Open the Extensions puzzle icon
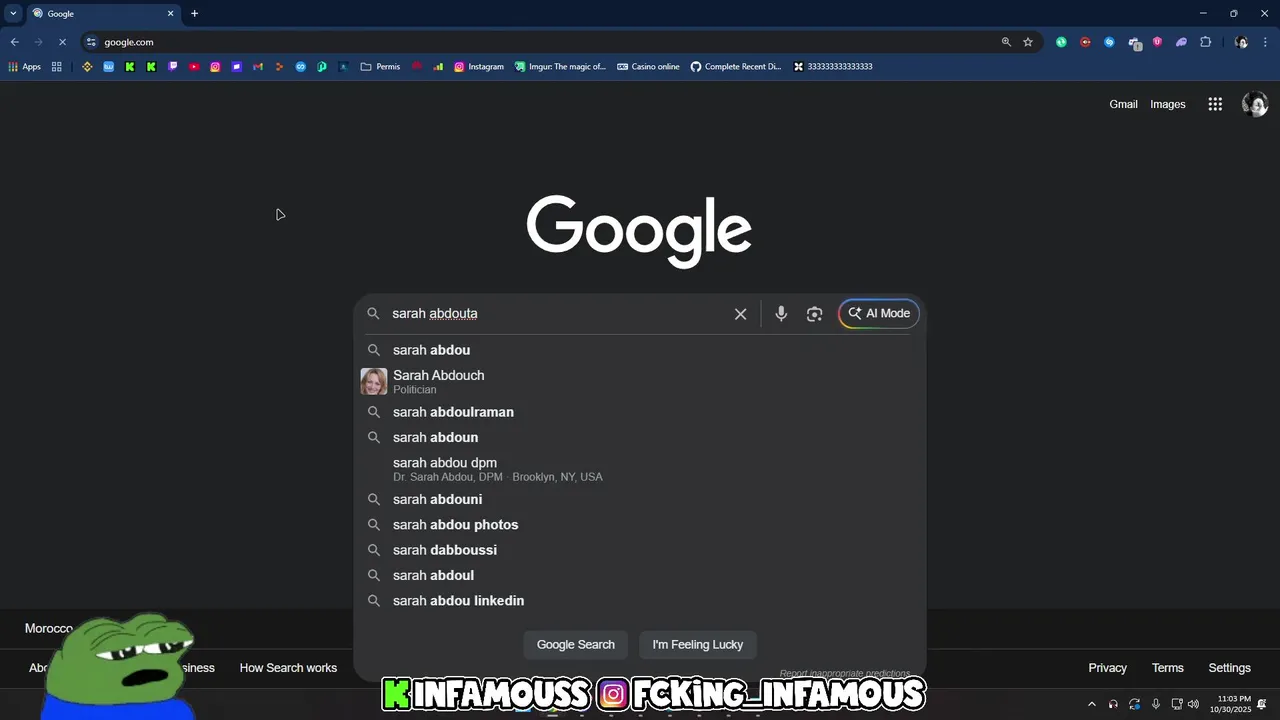Screen dimensions: 1280x720 coord(1205,42)
